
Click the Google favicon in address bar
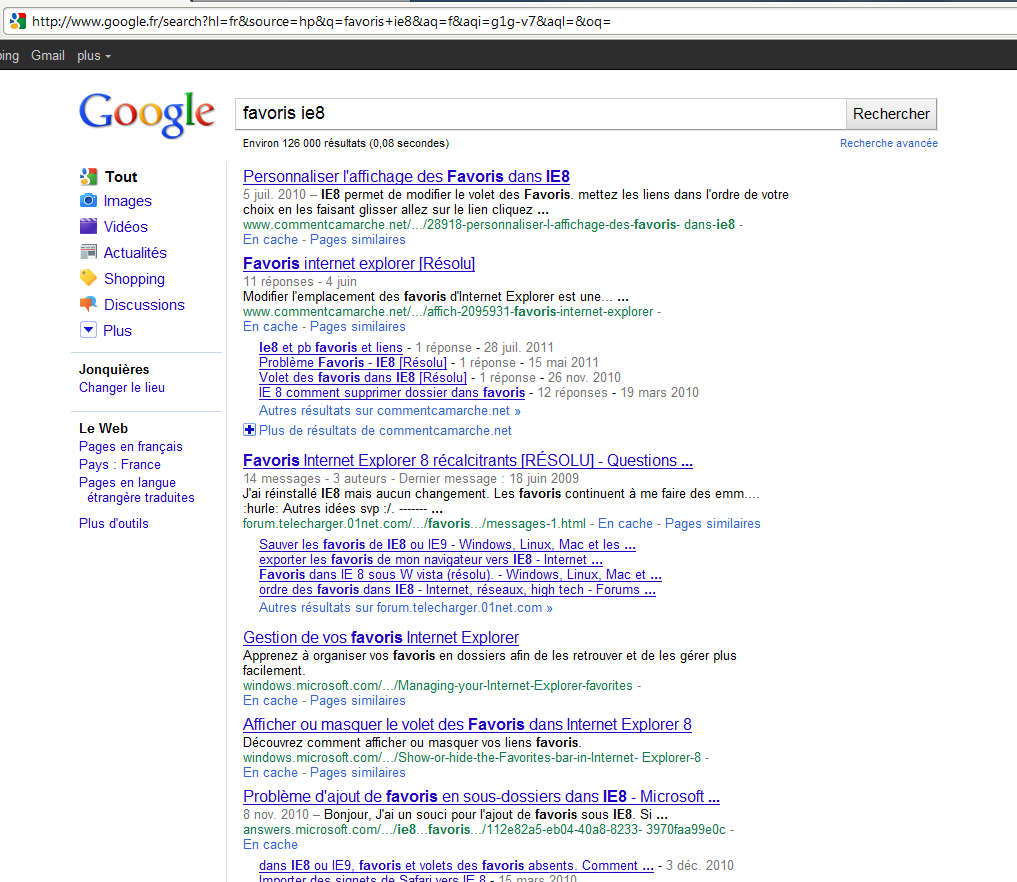pos(18,21)
